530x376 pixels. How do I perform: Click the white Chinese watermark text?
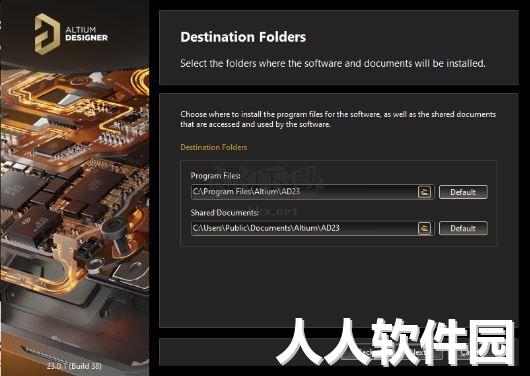click(x=395, y=342)
